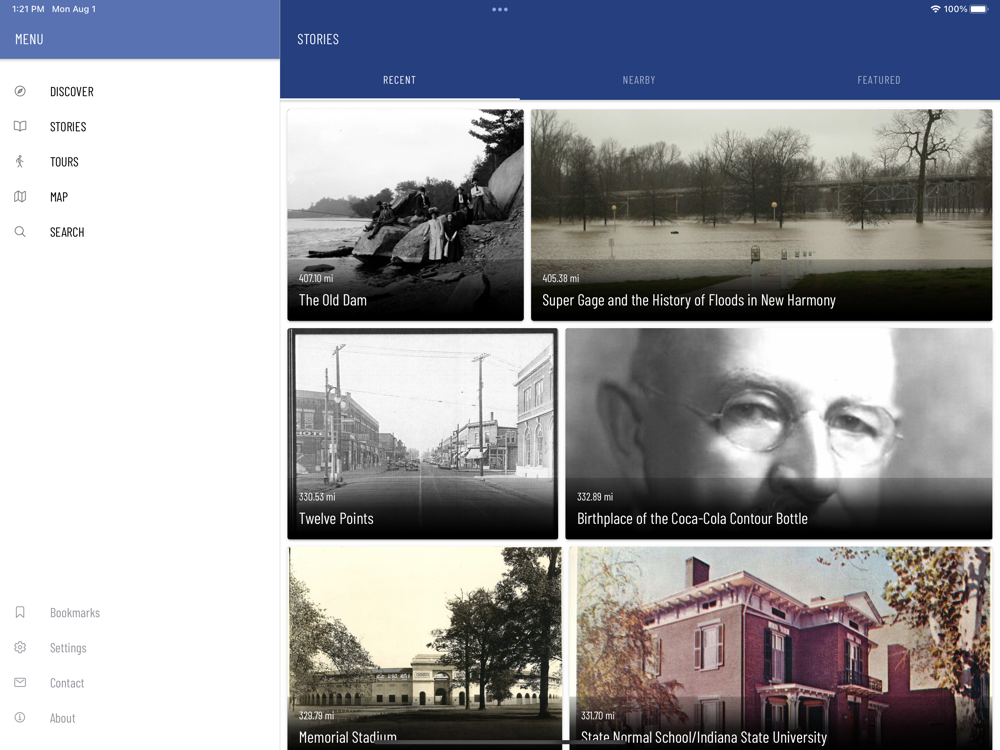Open the Memorial Stadium story card

click(425, 648)
